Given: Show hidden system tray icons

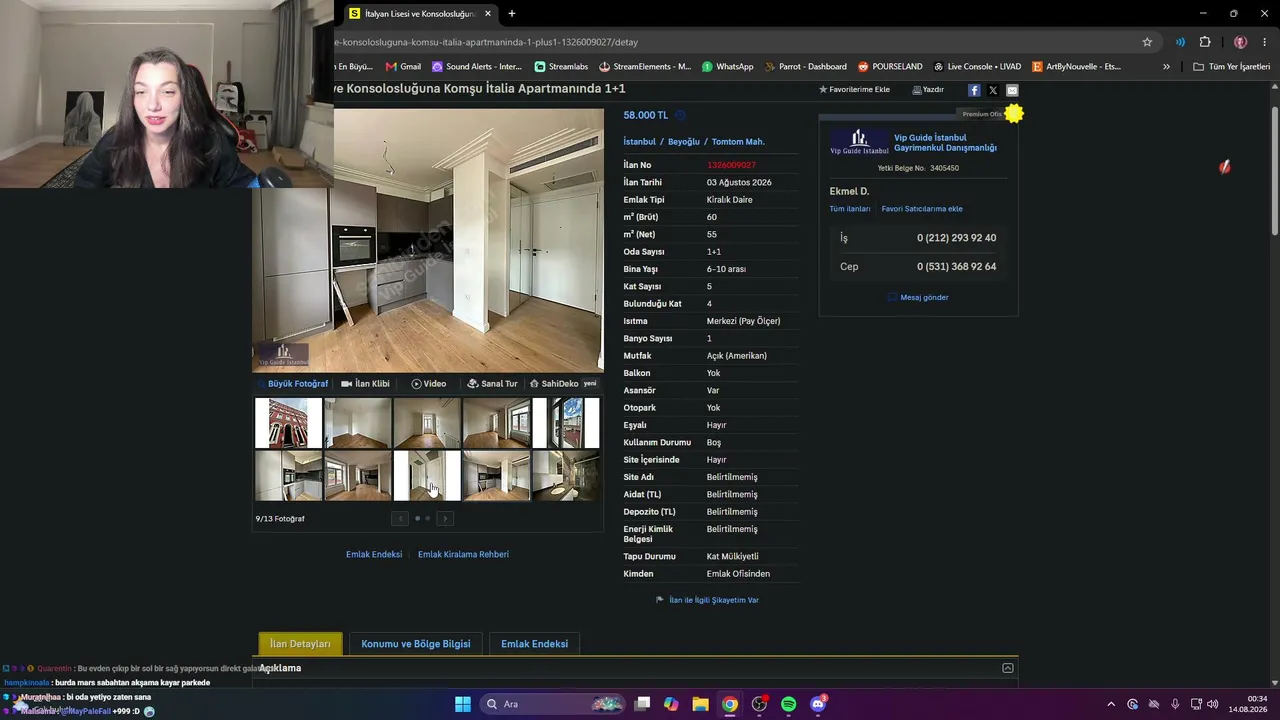Looking at the screenshot, I should [1110, 704].
